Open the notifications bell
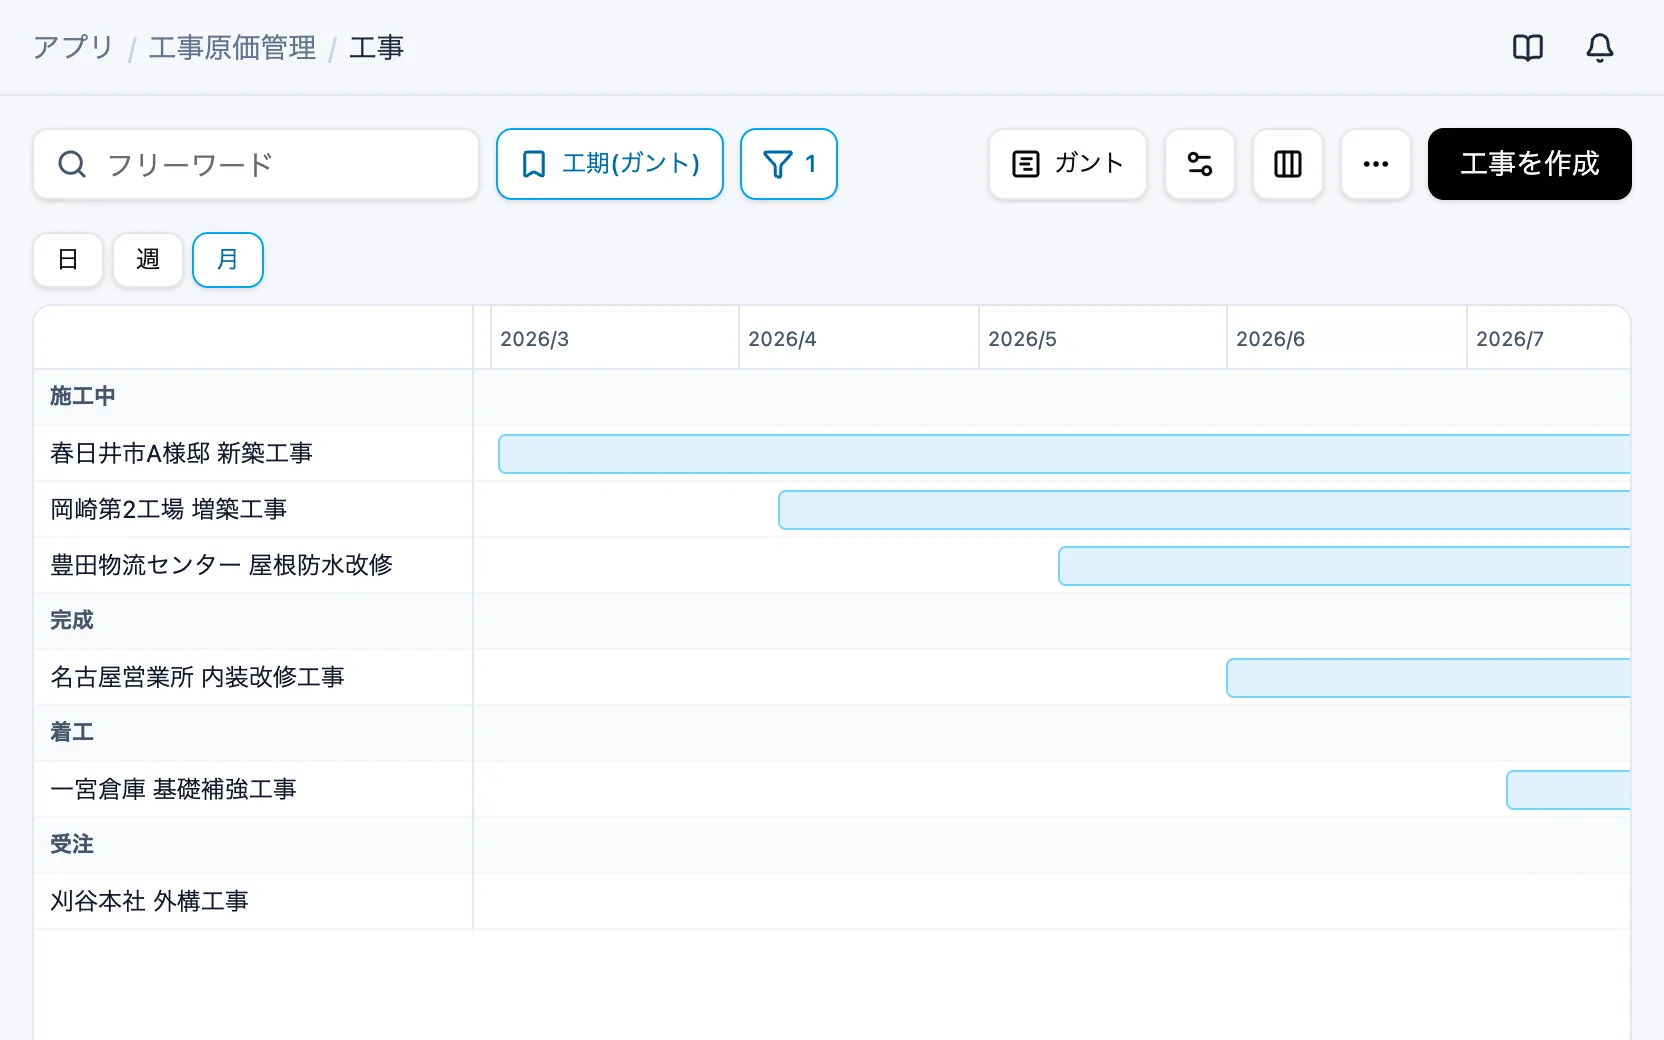Viewport: 1664px width, 1040px height. 1600,47
